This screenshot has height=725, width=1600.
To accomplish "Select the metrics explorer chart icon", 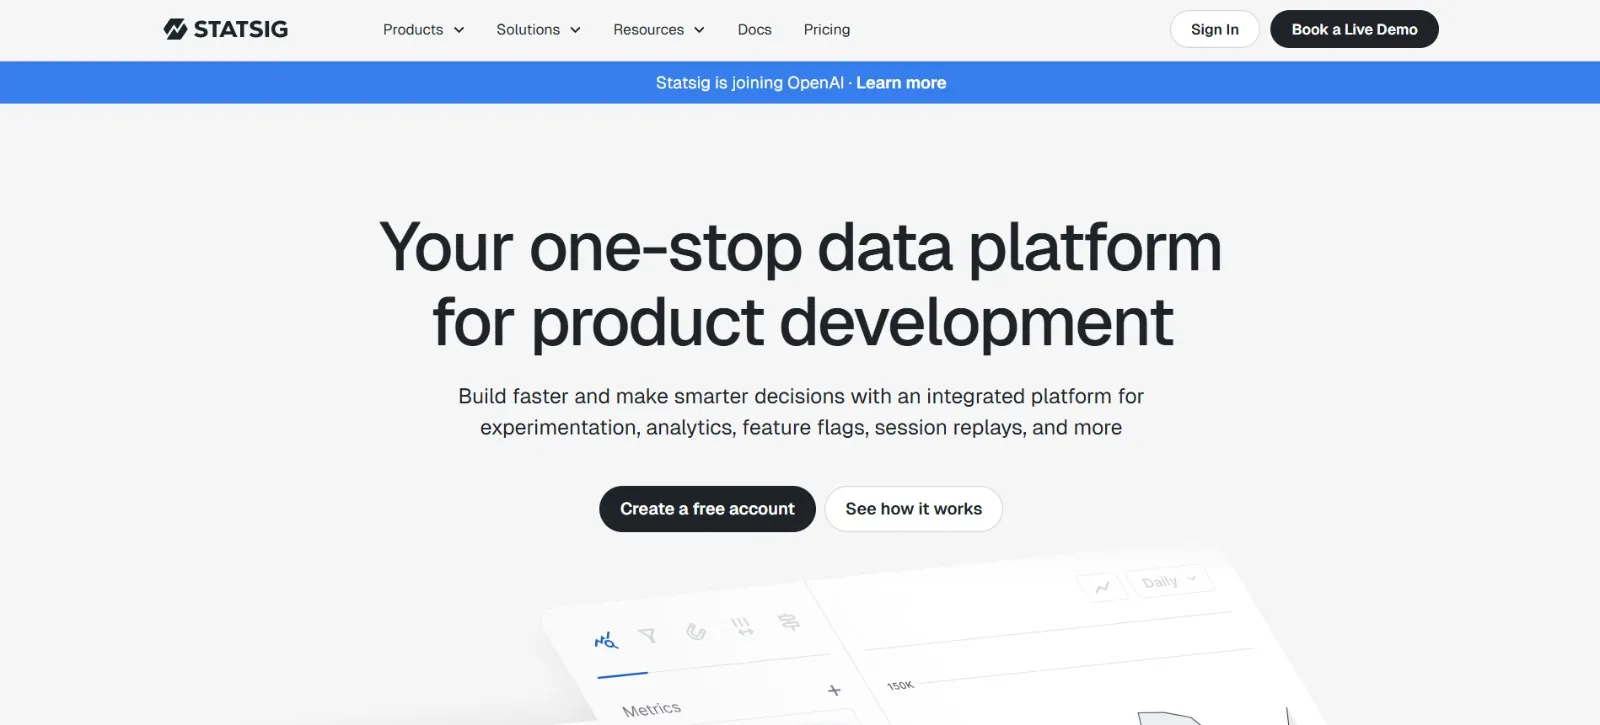I will coord(606,640).
